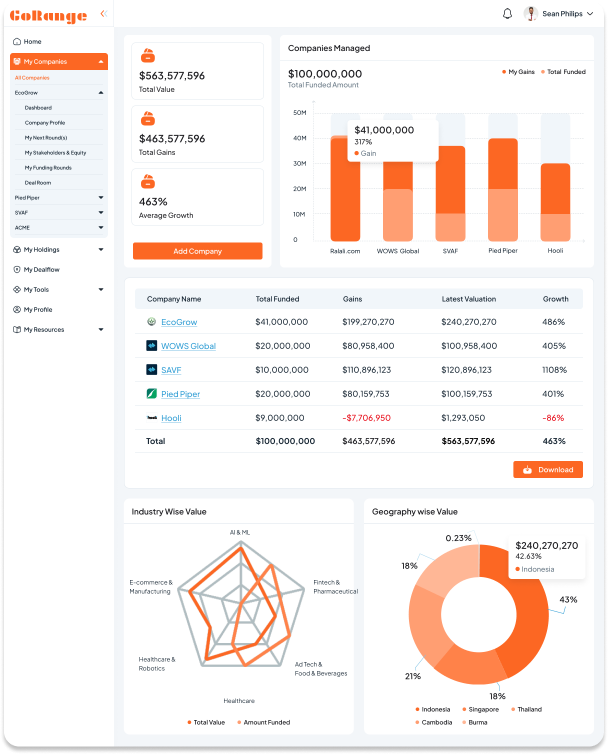Click the Download button
The width and height of the screenshot is (608, 755).
548,469
